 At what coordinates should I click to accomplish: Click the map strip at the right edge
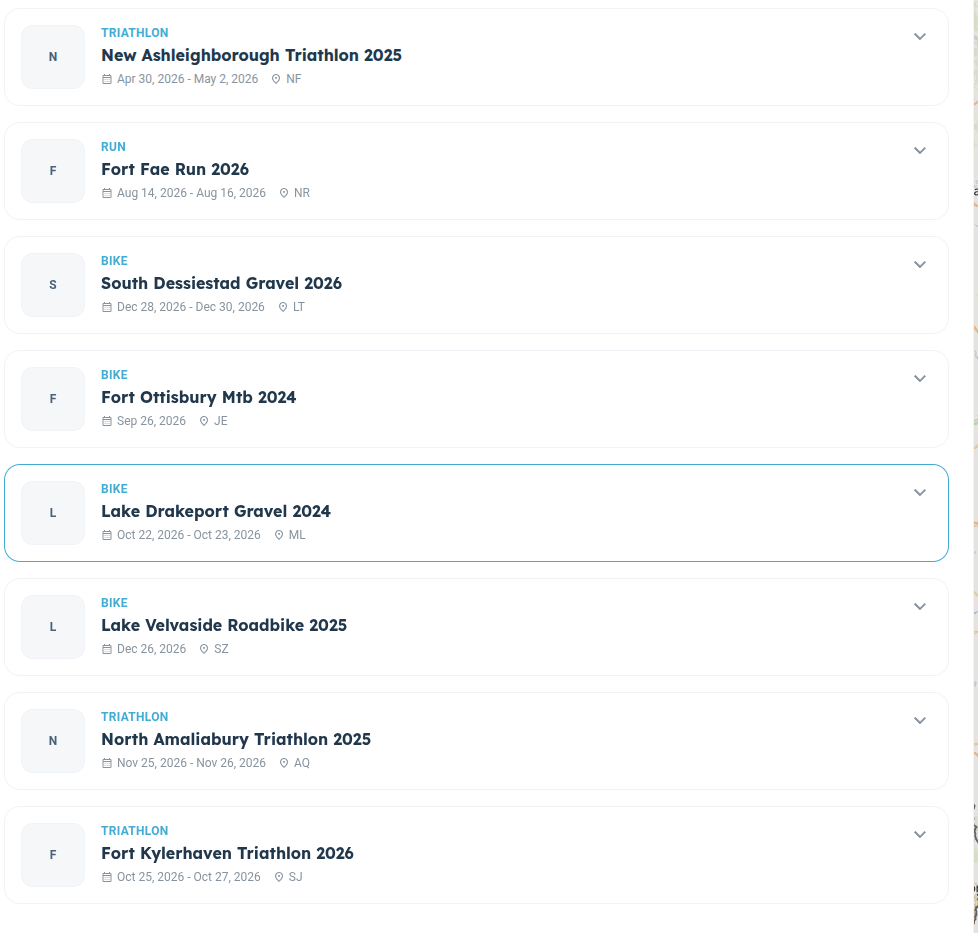pos(976,466)
